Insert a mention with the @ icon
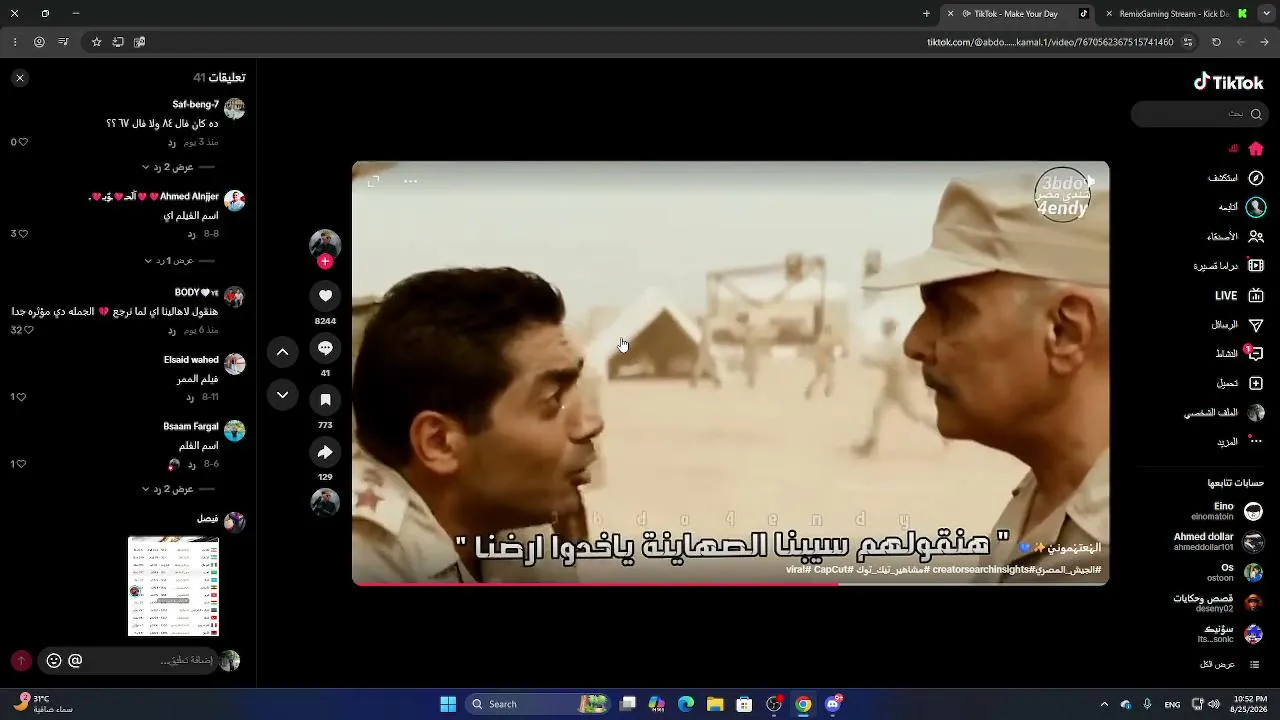 [x=75, y=661]
